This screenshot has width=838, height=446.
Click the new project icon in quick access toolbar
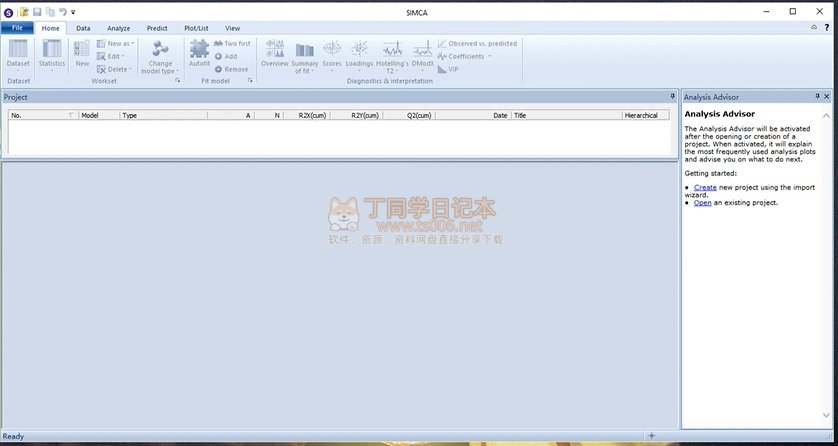[24, 12]
